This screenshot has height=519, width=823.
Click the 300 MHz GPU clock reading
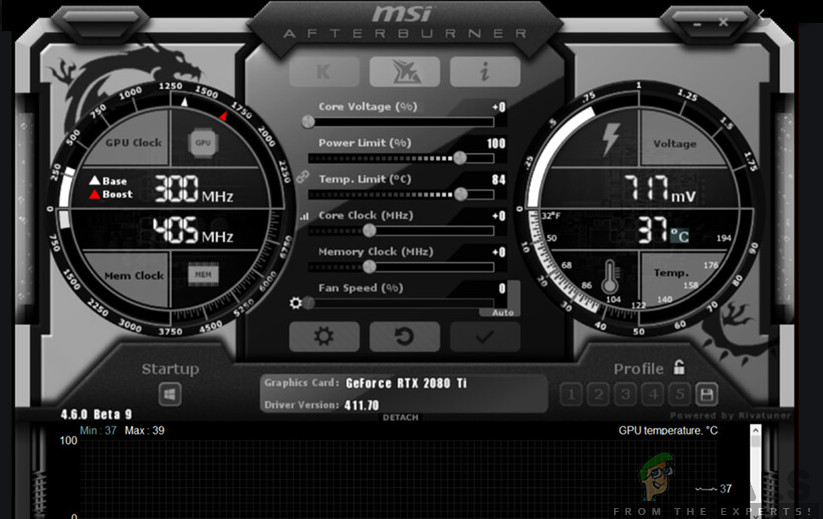[194, 189]
